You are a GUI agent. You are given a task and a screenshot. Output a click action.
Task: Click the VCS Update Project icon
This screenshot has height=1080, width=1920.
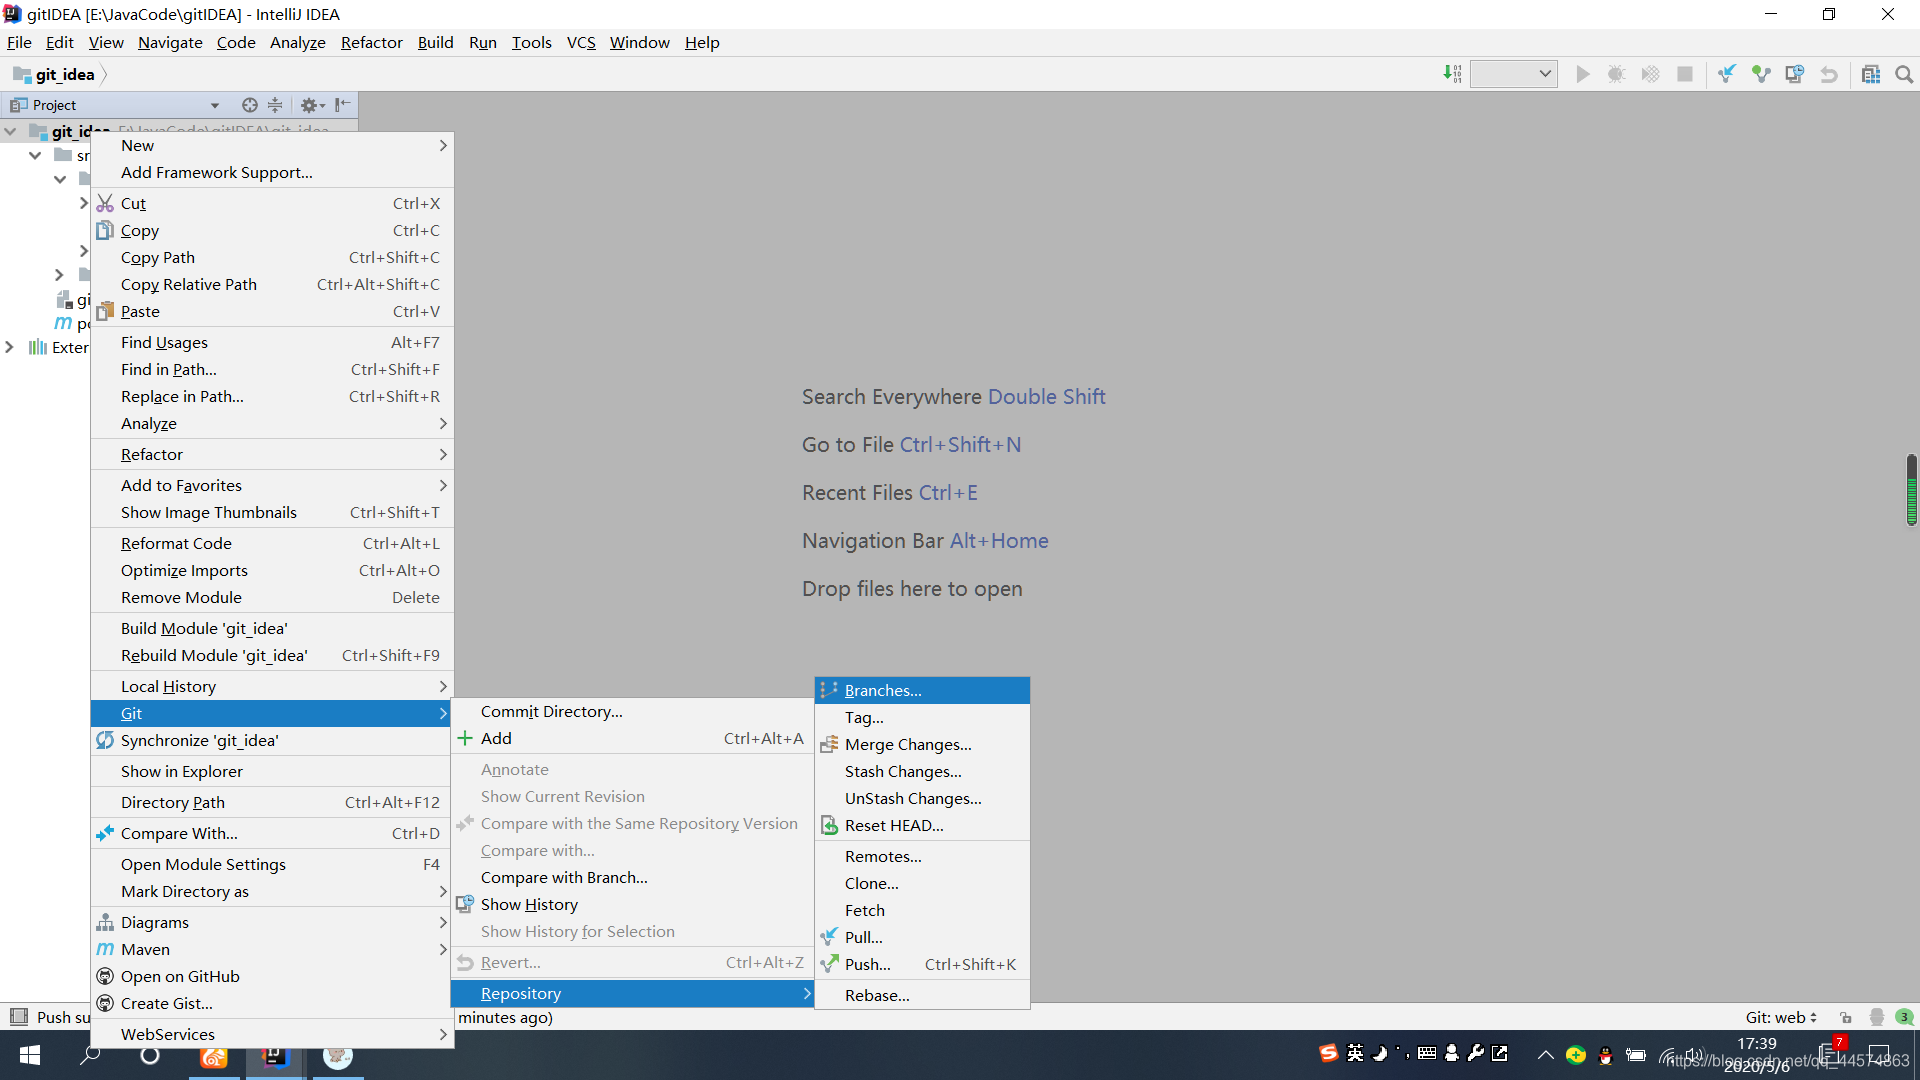coord(1727,74)
